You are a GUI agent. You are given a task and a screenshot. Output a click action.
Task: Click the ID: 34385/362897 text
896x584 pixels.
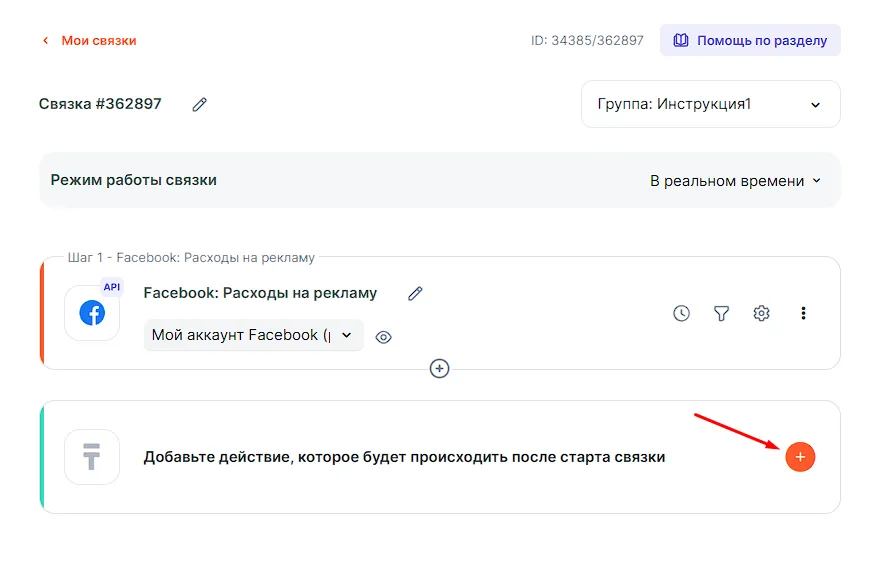[x=587, y=41]
